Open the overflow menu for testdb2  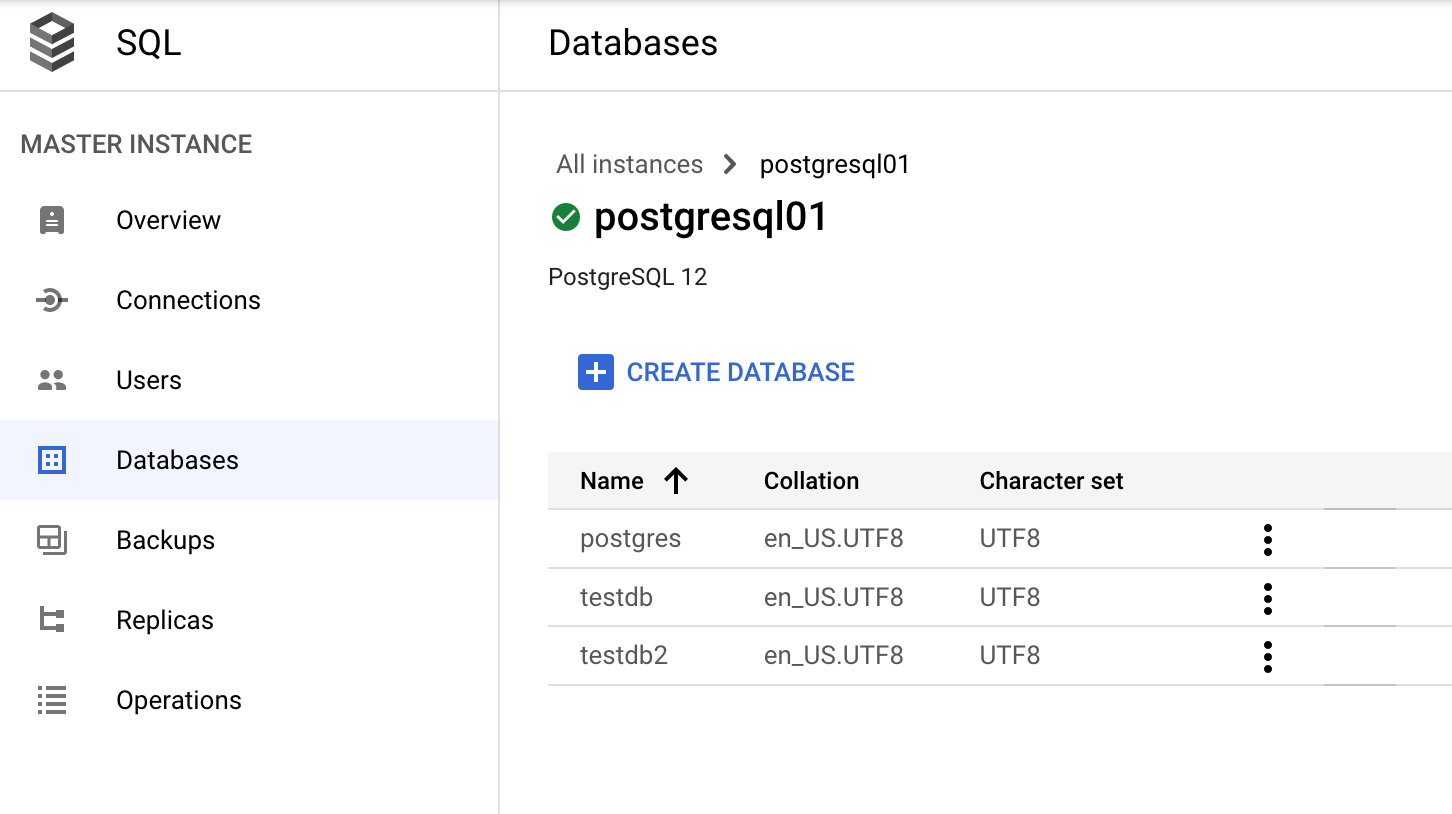click(x=1267, y=656)
